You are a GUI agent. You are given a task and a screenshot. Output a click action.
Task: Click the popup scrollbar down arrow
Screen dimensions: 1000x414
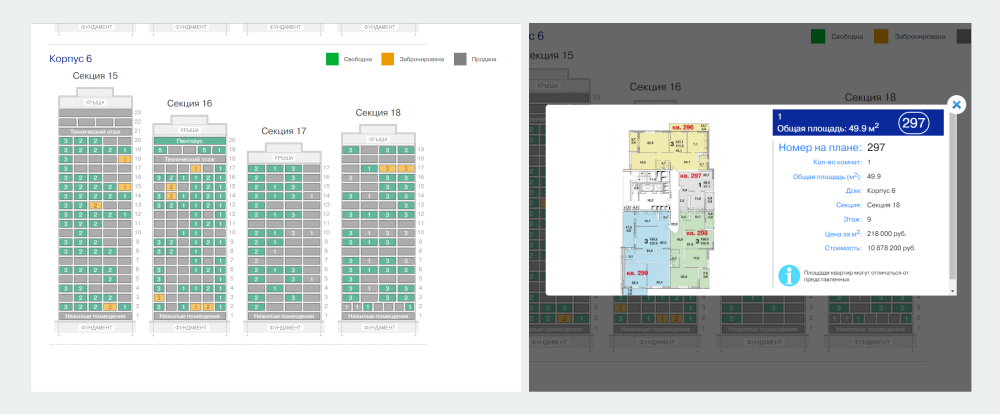pos(953,291)
